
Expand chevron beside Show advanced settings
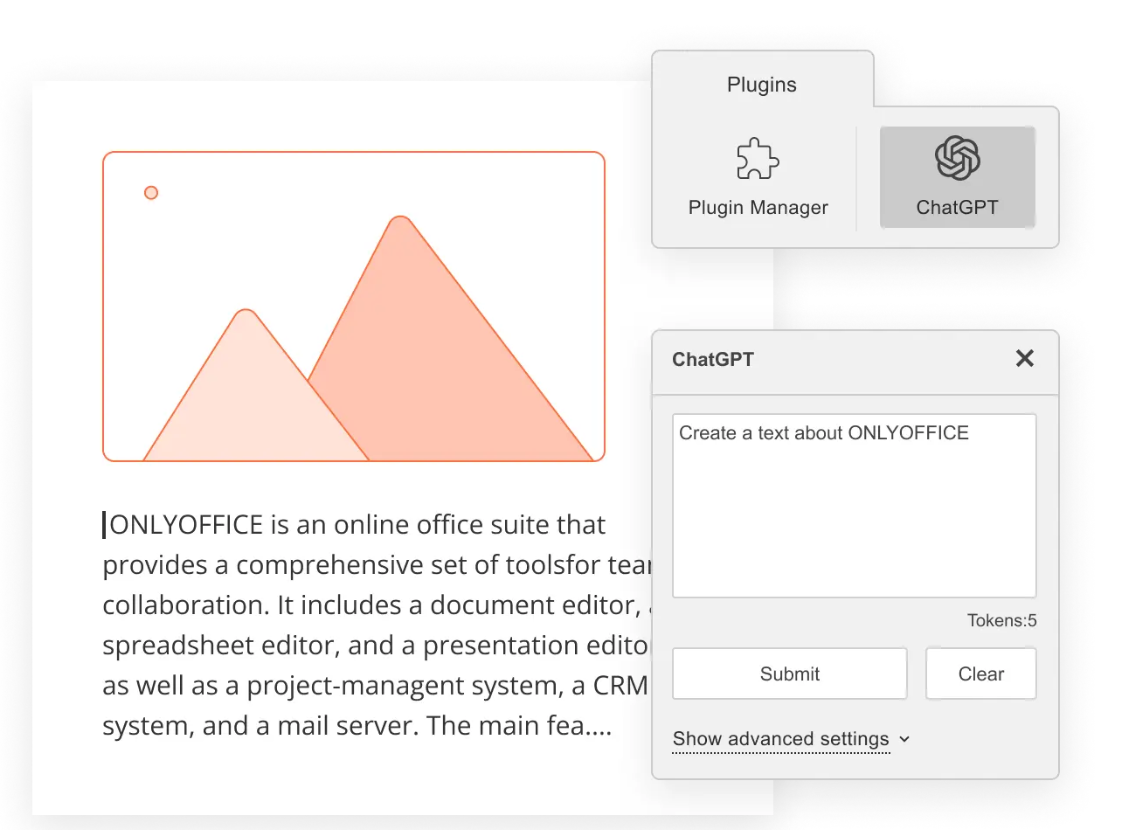coord(905,739)
